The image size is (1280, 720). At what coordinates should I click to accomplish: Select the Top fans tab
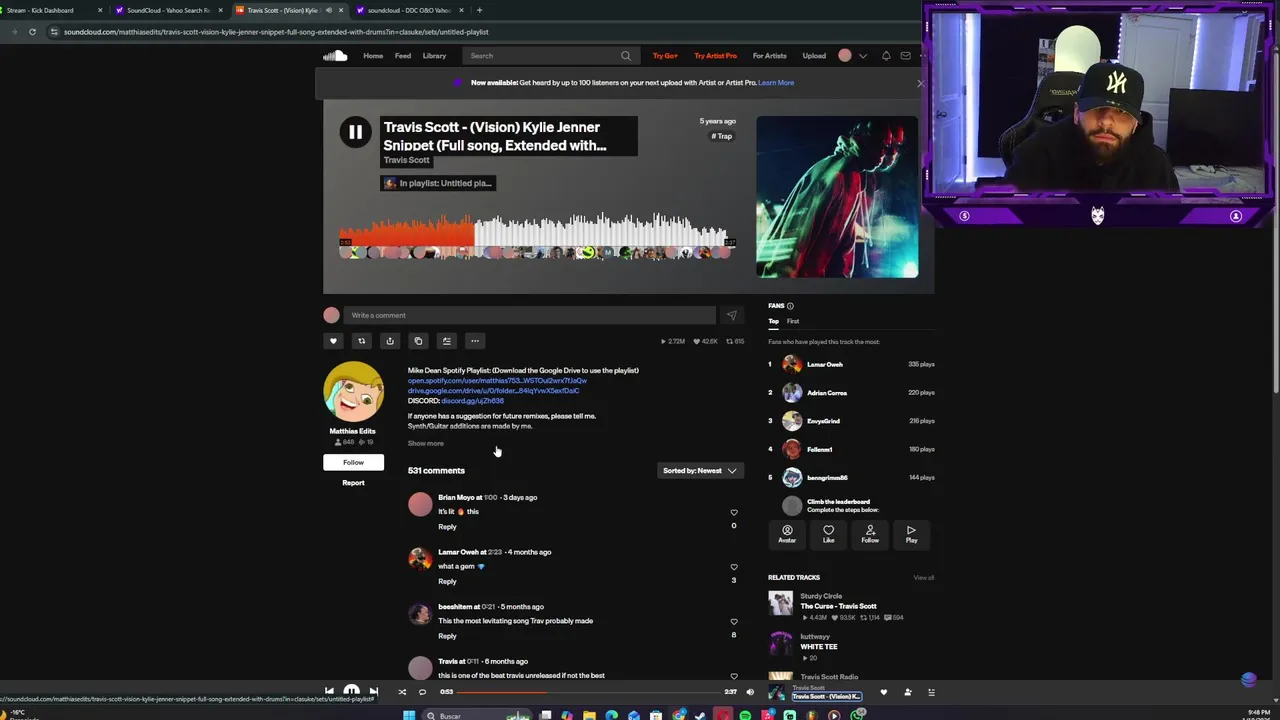[x=773, y=321]
